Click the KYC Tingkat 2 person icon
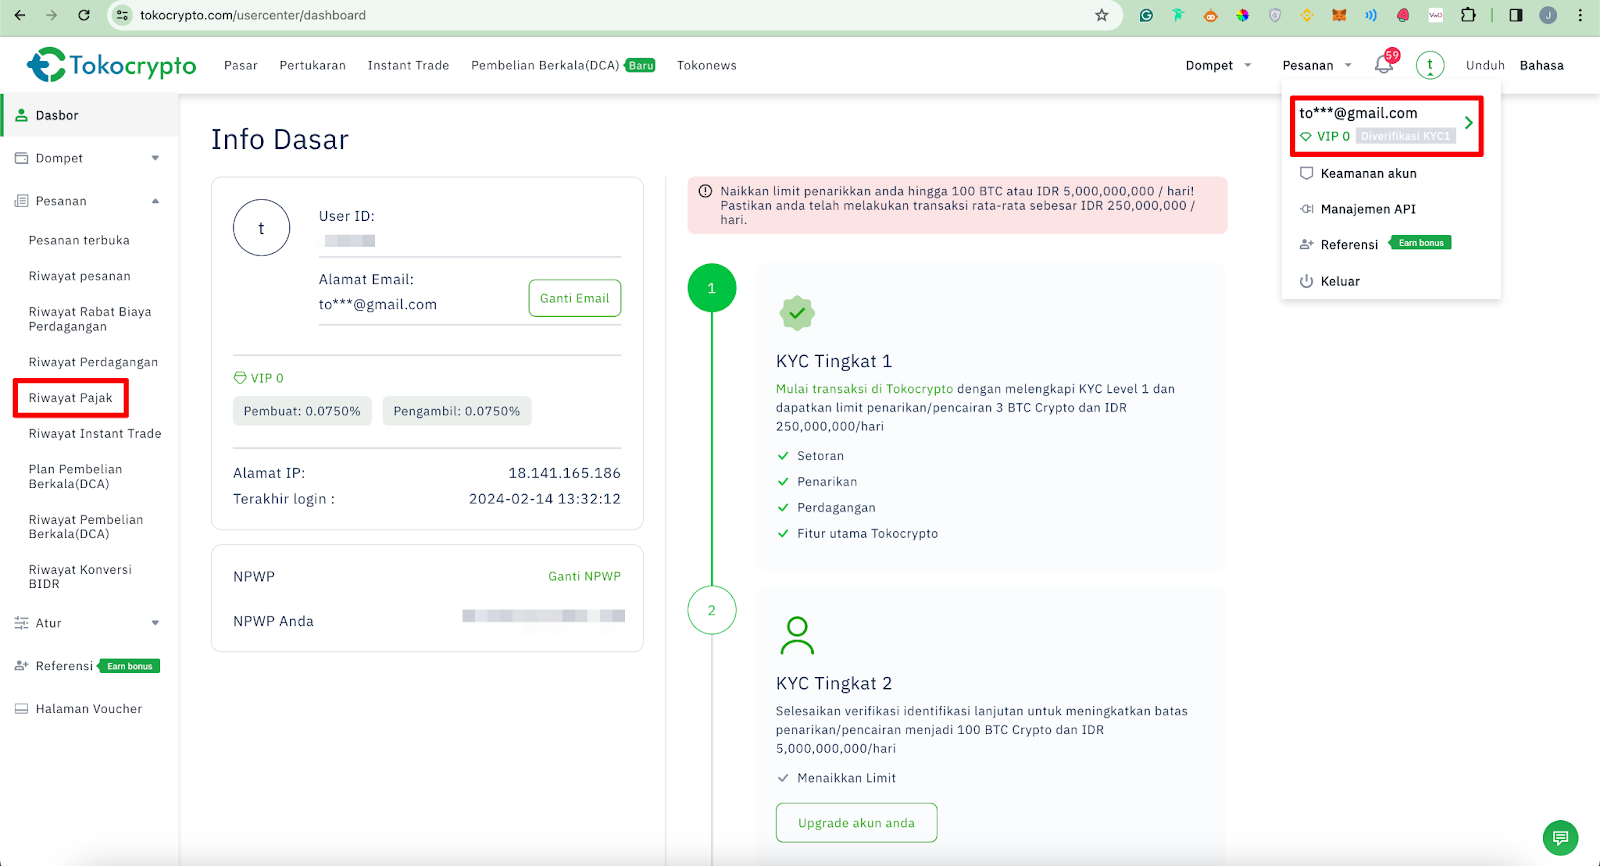 click(797, 635)
